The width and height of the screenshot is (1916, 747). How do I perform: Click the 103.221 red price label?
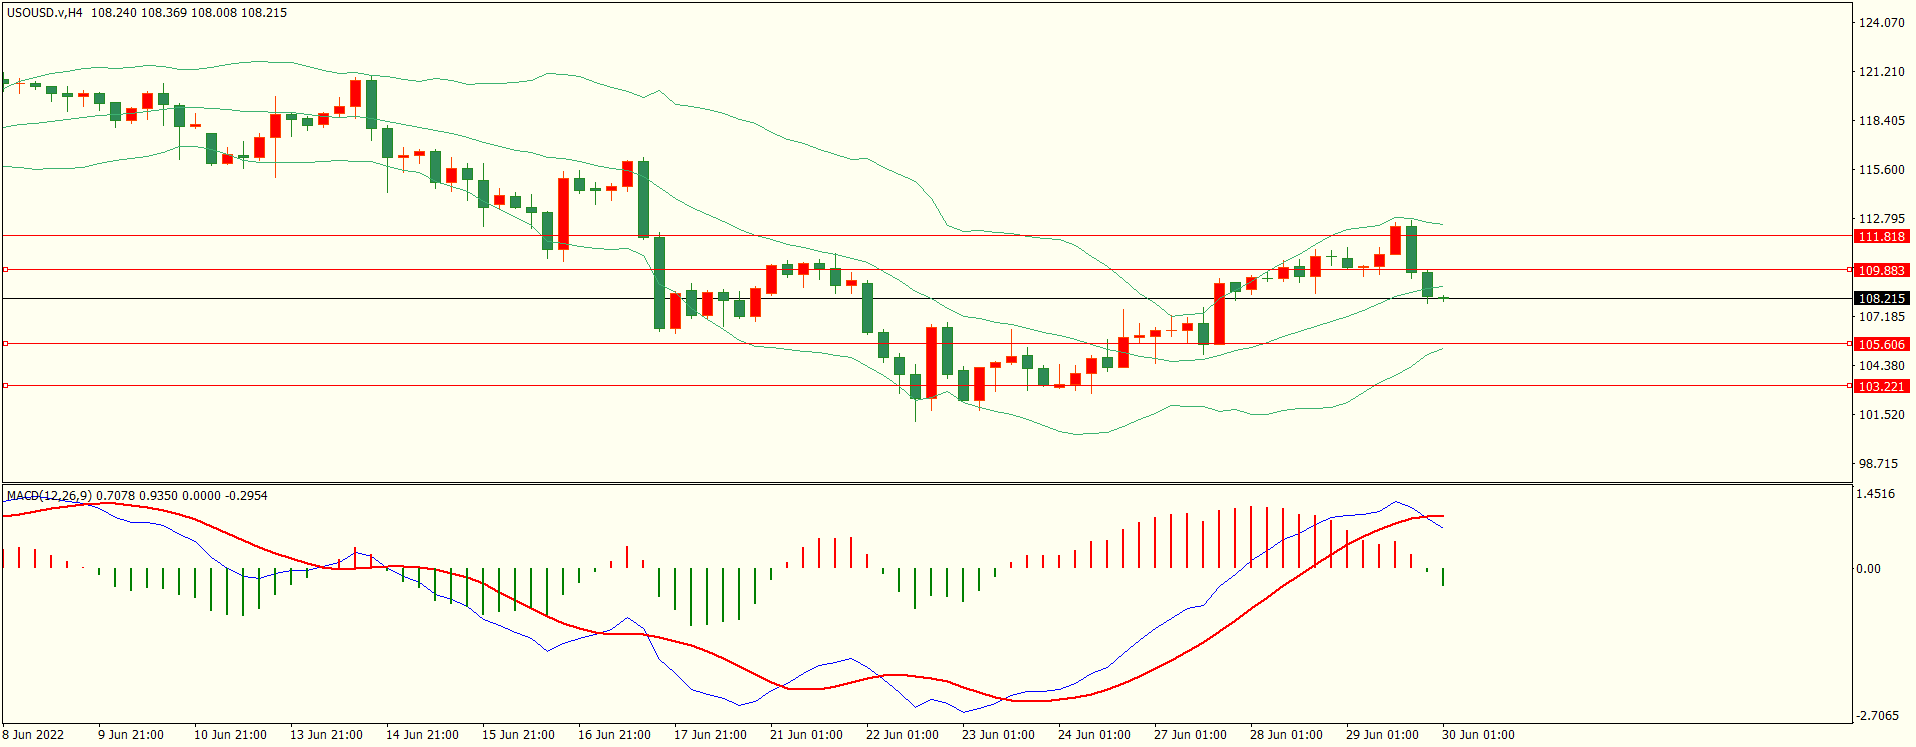tap(1881, 387)
